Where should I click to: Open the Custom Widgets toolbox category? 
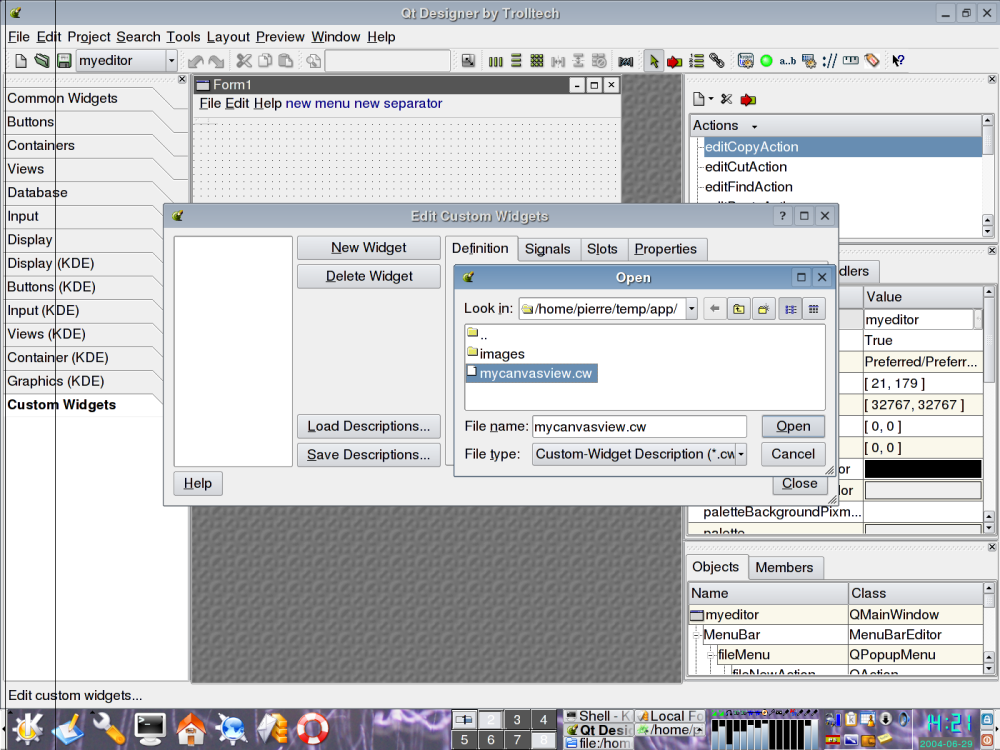coord(62,405)
